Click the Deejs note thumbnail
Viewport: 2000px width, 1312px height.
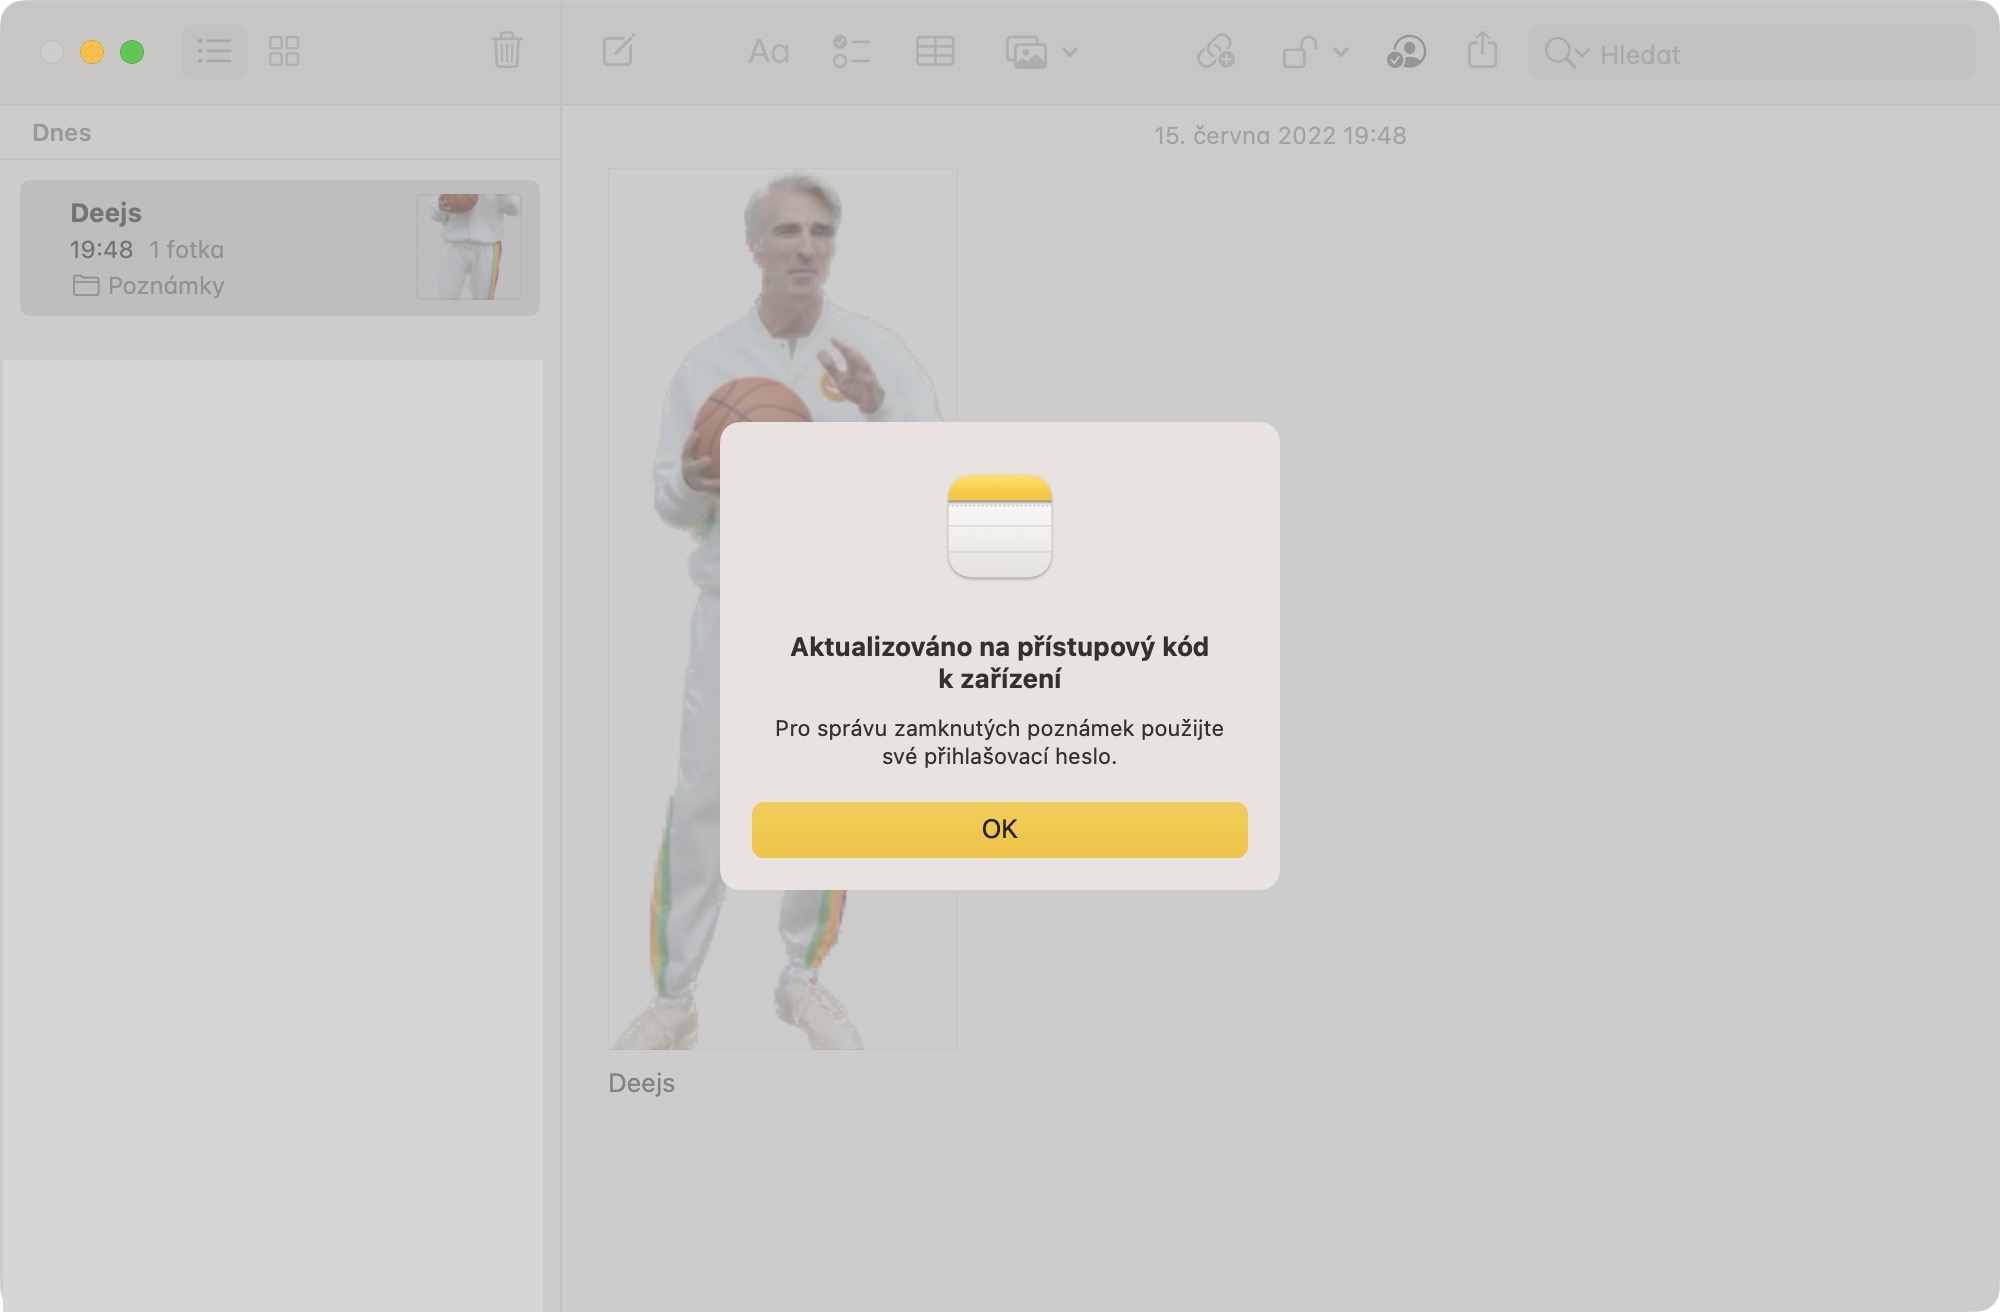point(469,247)
